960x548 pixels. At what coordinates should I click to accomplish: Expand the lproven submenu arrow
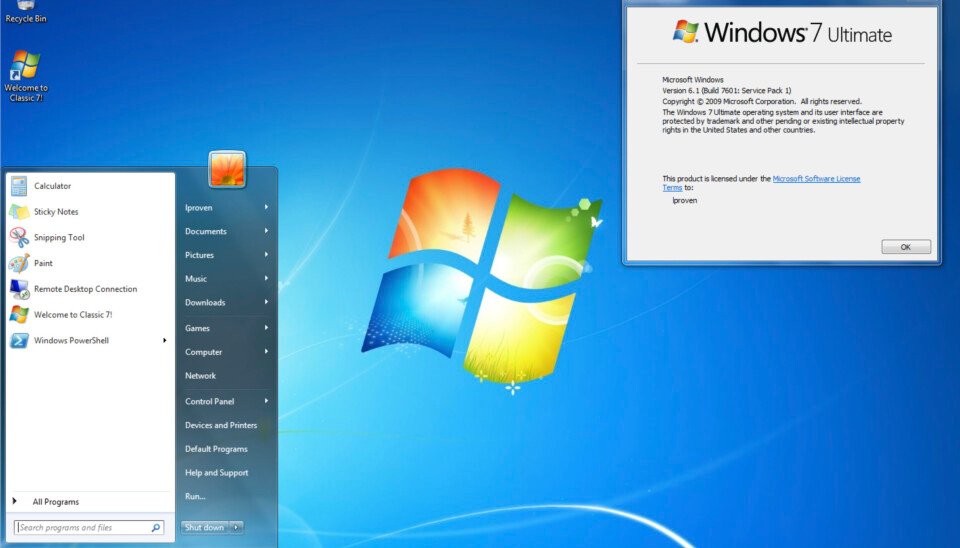266,207
